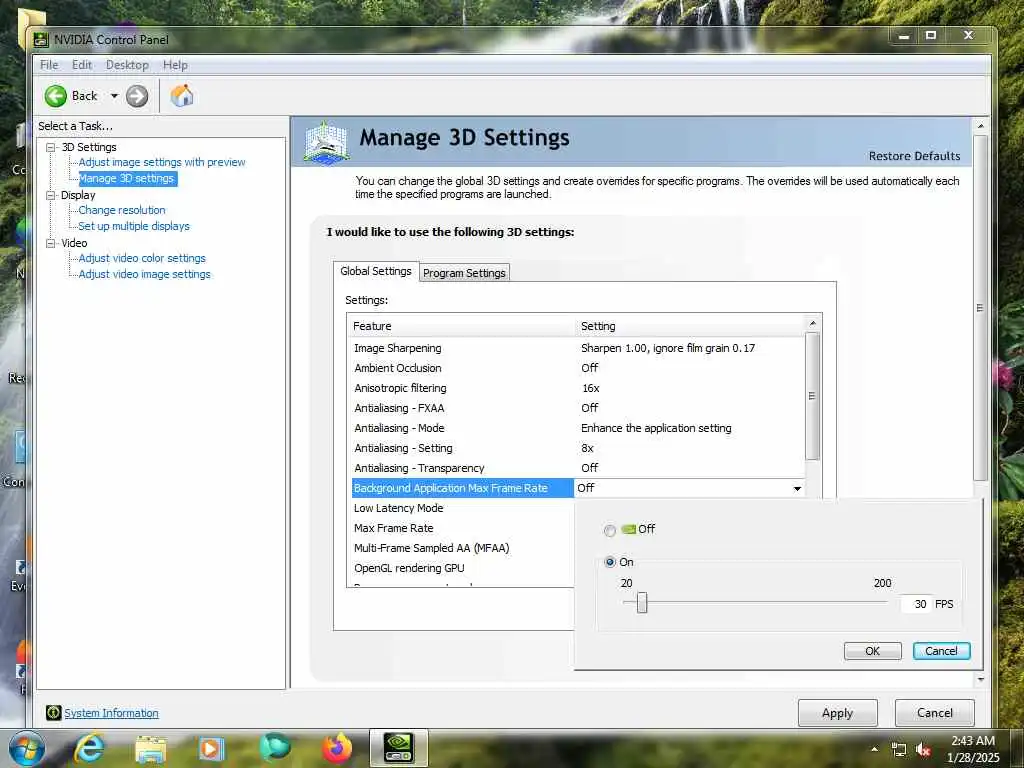Select the Antialiasing - FXAA row
This screenshot has width=1024, height=768.
(578, 408)
